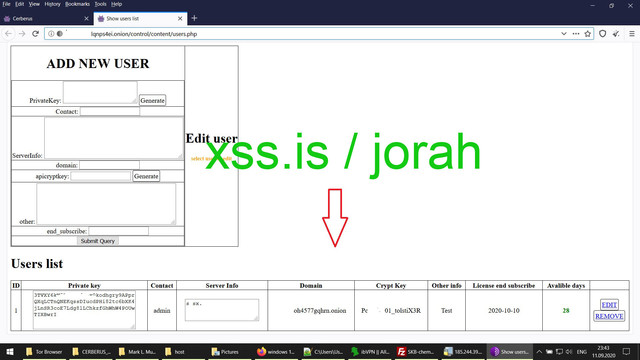This screenshot has height=360, width=640.
Task: Switch to FileZilla taskbar item
Action: coord(417,351)
